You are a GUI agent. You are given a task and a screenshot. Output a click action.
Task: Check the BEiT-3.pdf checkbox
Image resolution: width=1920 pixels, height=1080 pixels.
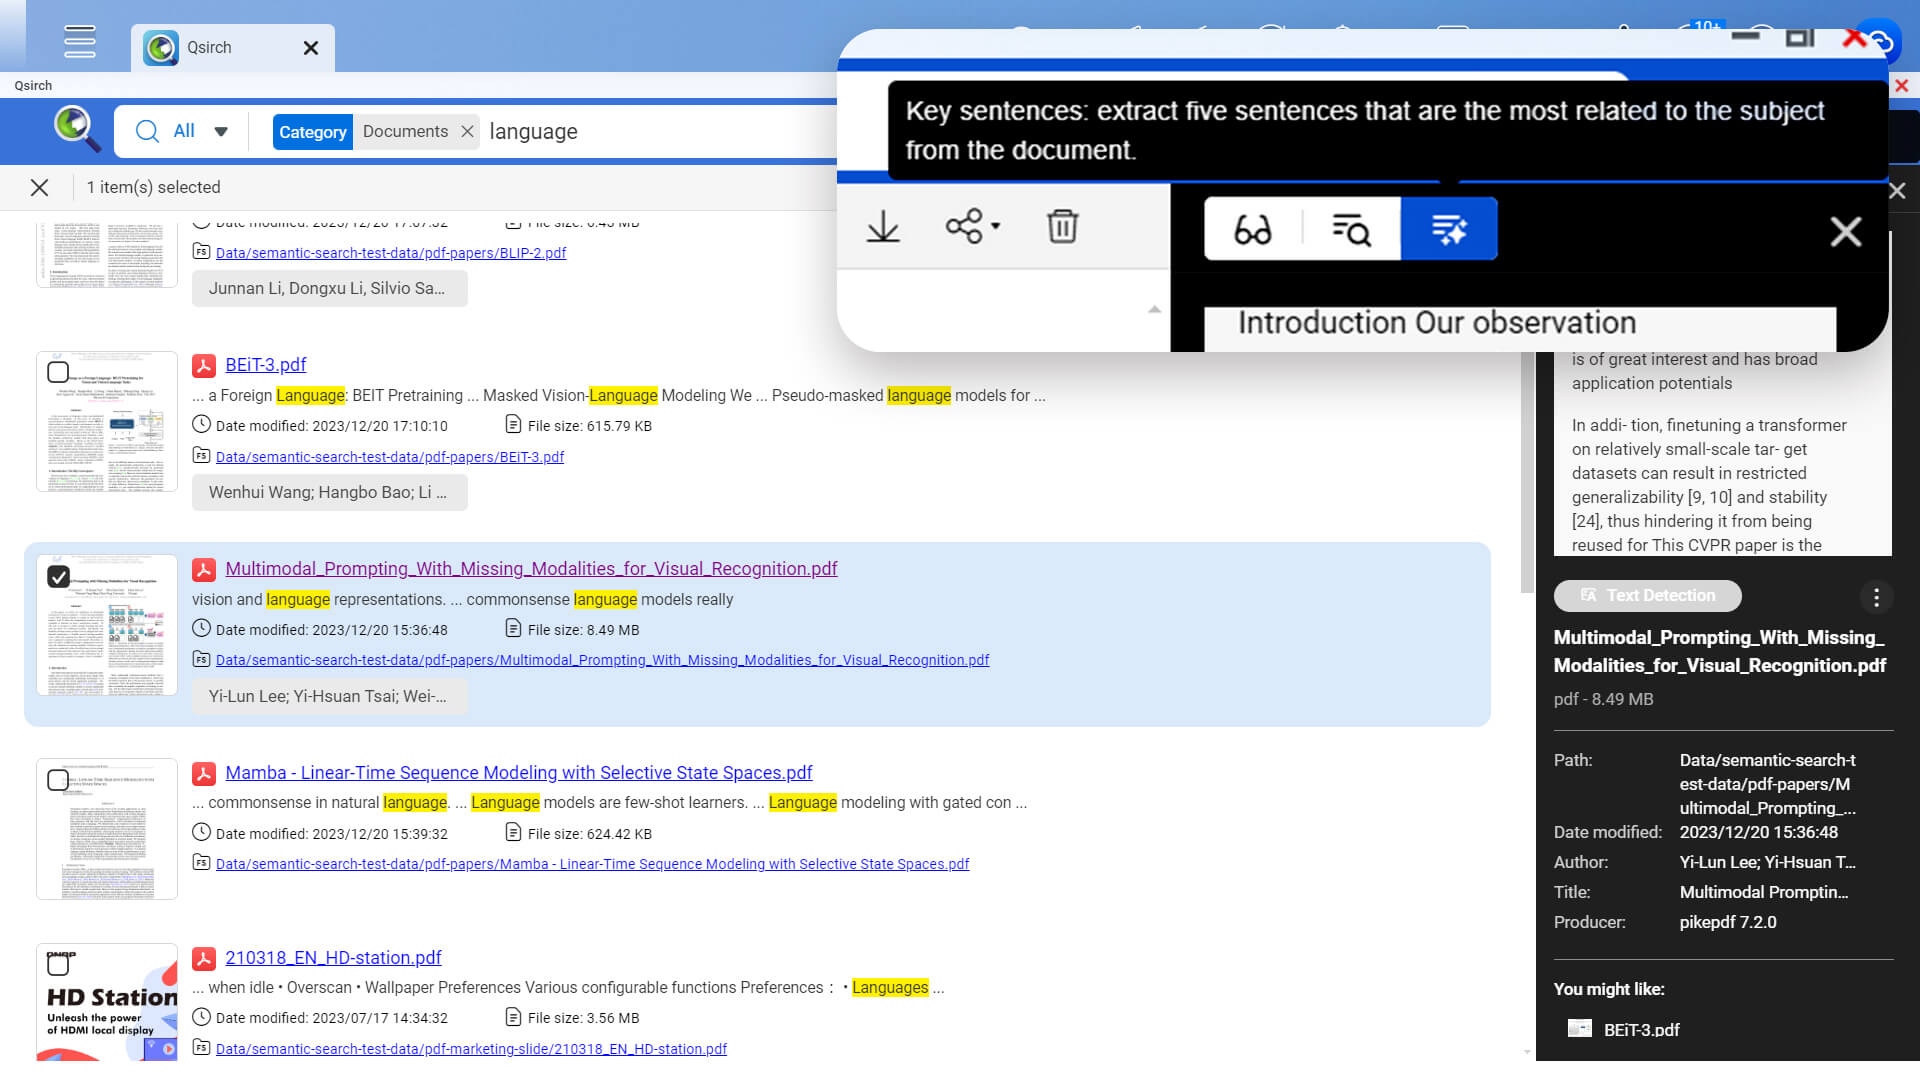58,373
